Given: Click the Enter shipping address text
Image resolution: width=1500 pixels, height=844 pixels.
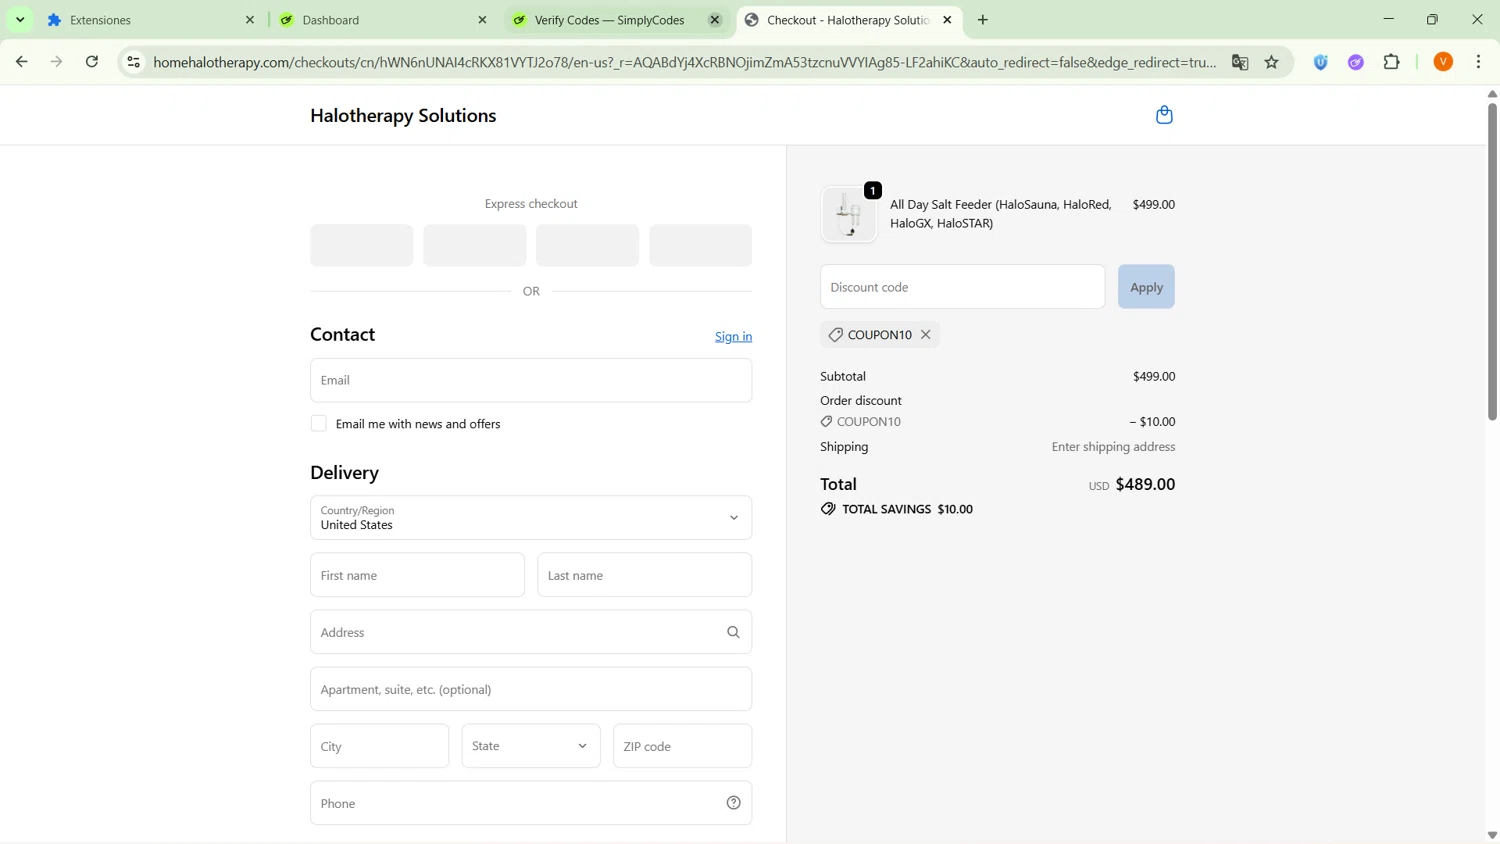Looking at the screenshot, I should (1113, 447).
